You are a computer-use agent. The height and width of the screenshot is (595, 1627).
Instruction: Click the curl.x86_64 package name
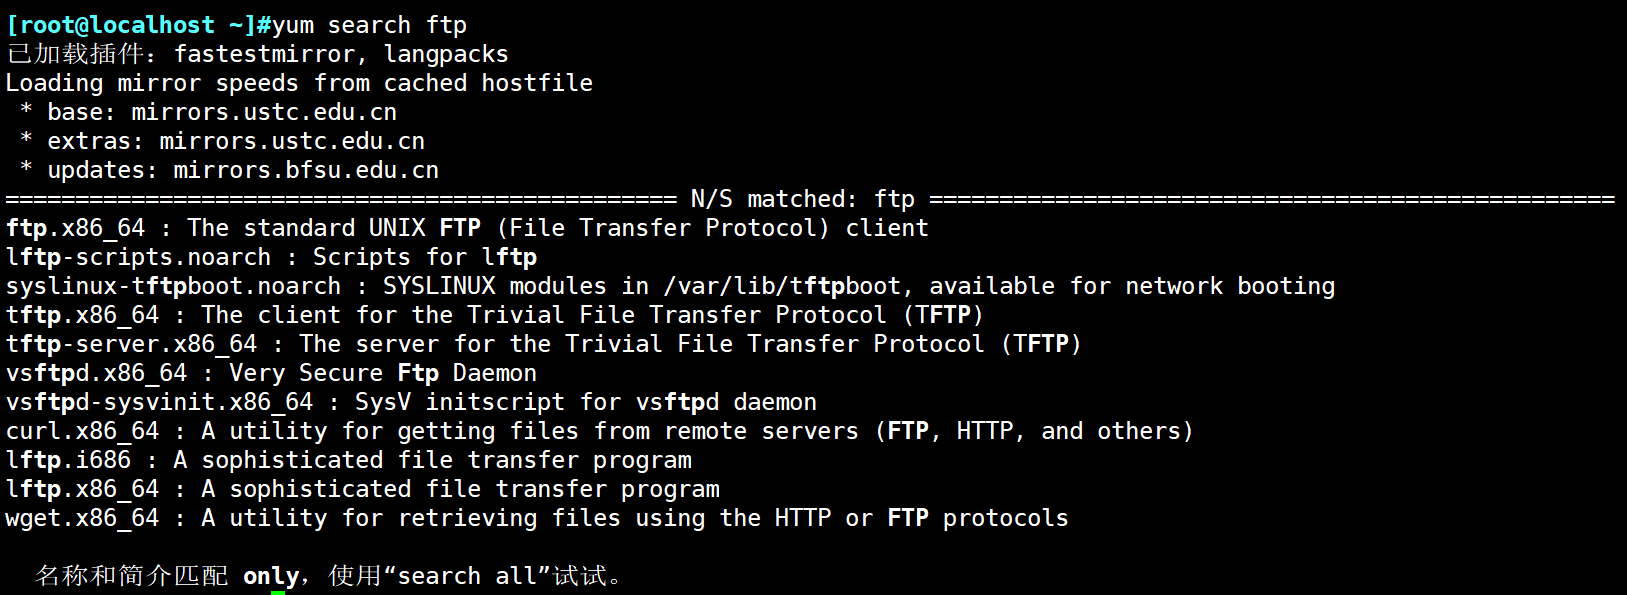click(x=83, y=431)
